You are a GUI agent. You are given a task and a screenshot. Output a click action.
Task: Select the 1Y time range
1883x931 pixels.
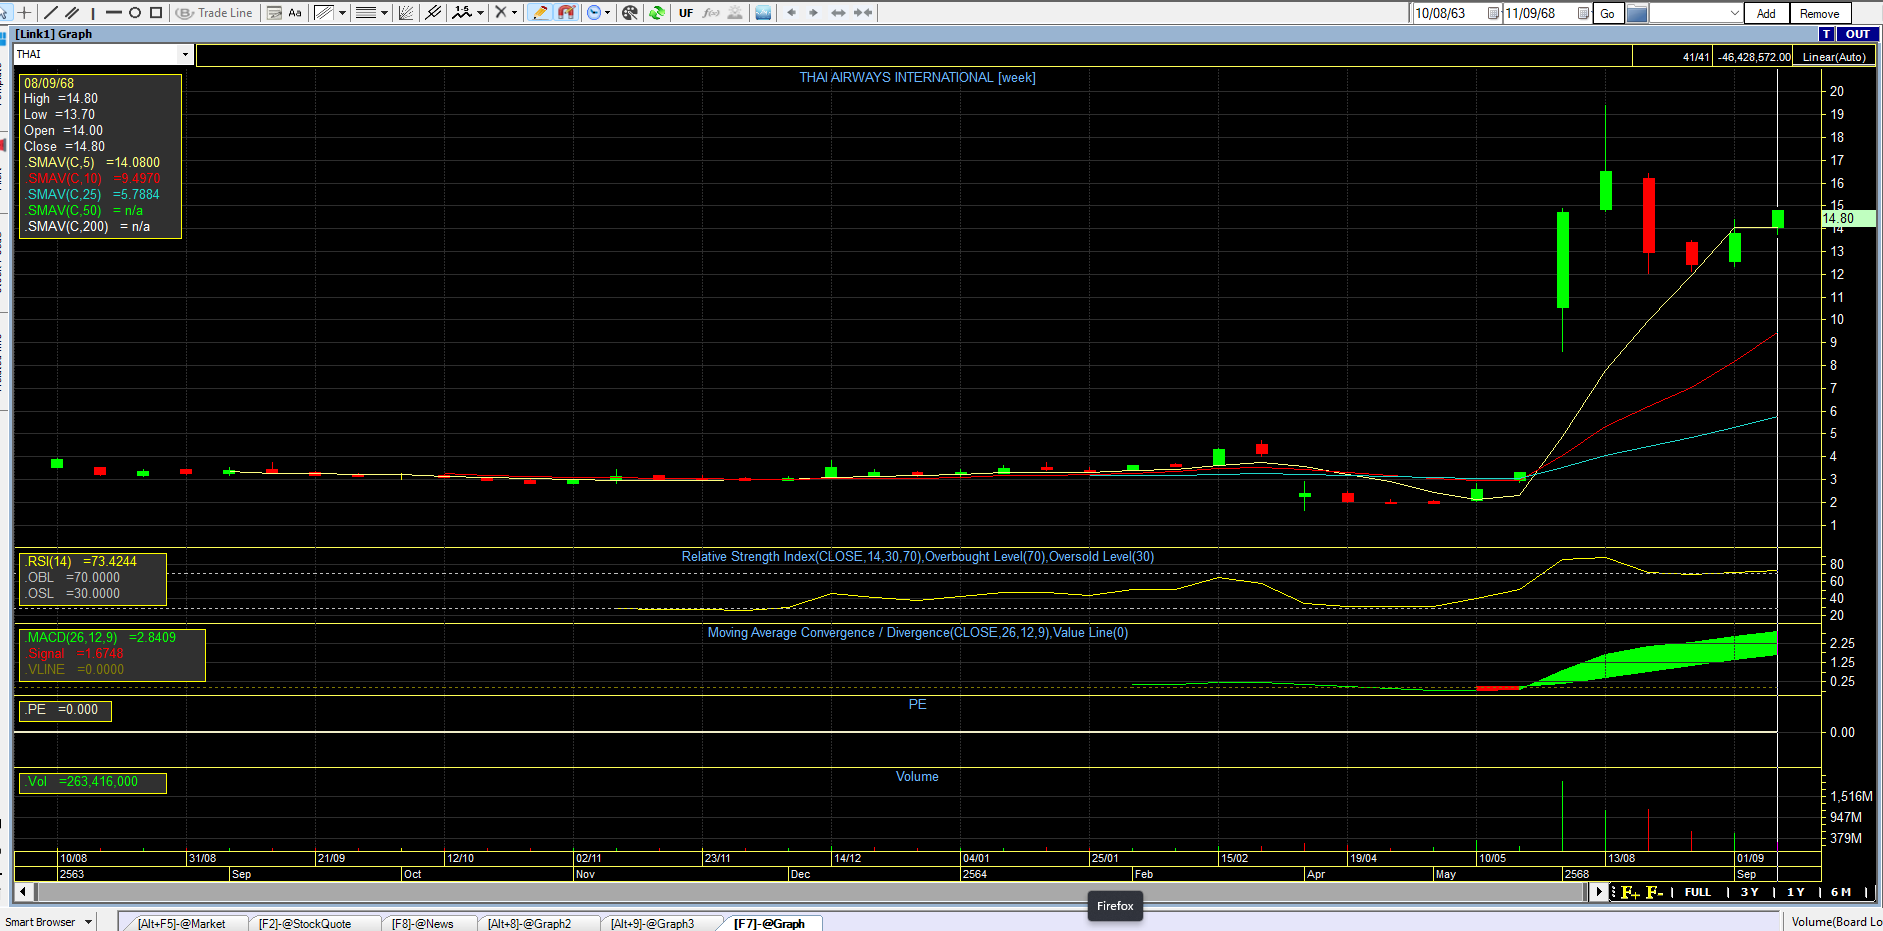click(1796, 892)
